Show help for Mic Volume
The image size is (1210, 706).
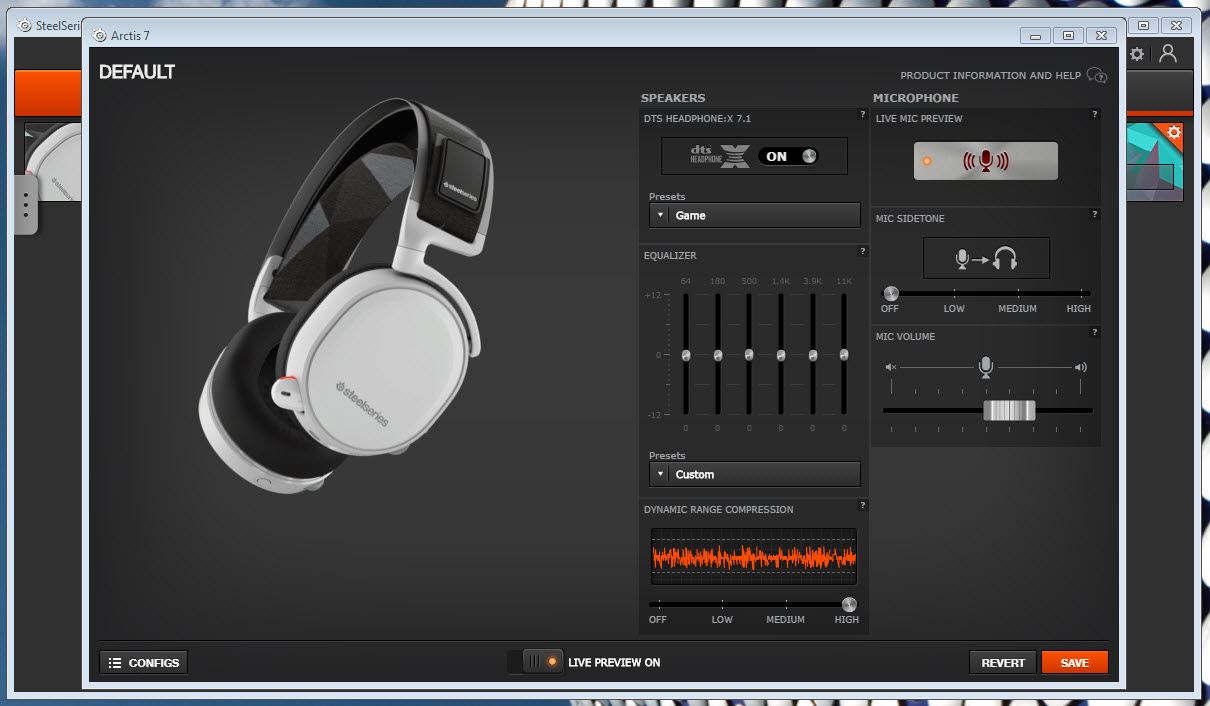click(1095, 332)
